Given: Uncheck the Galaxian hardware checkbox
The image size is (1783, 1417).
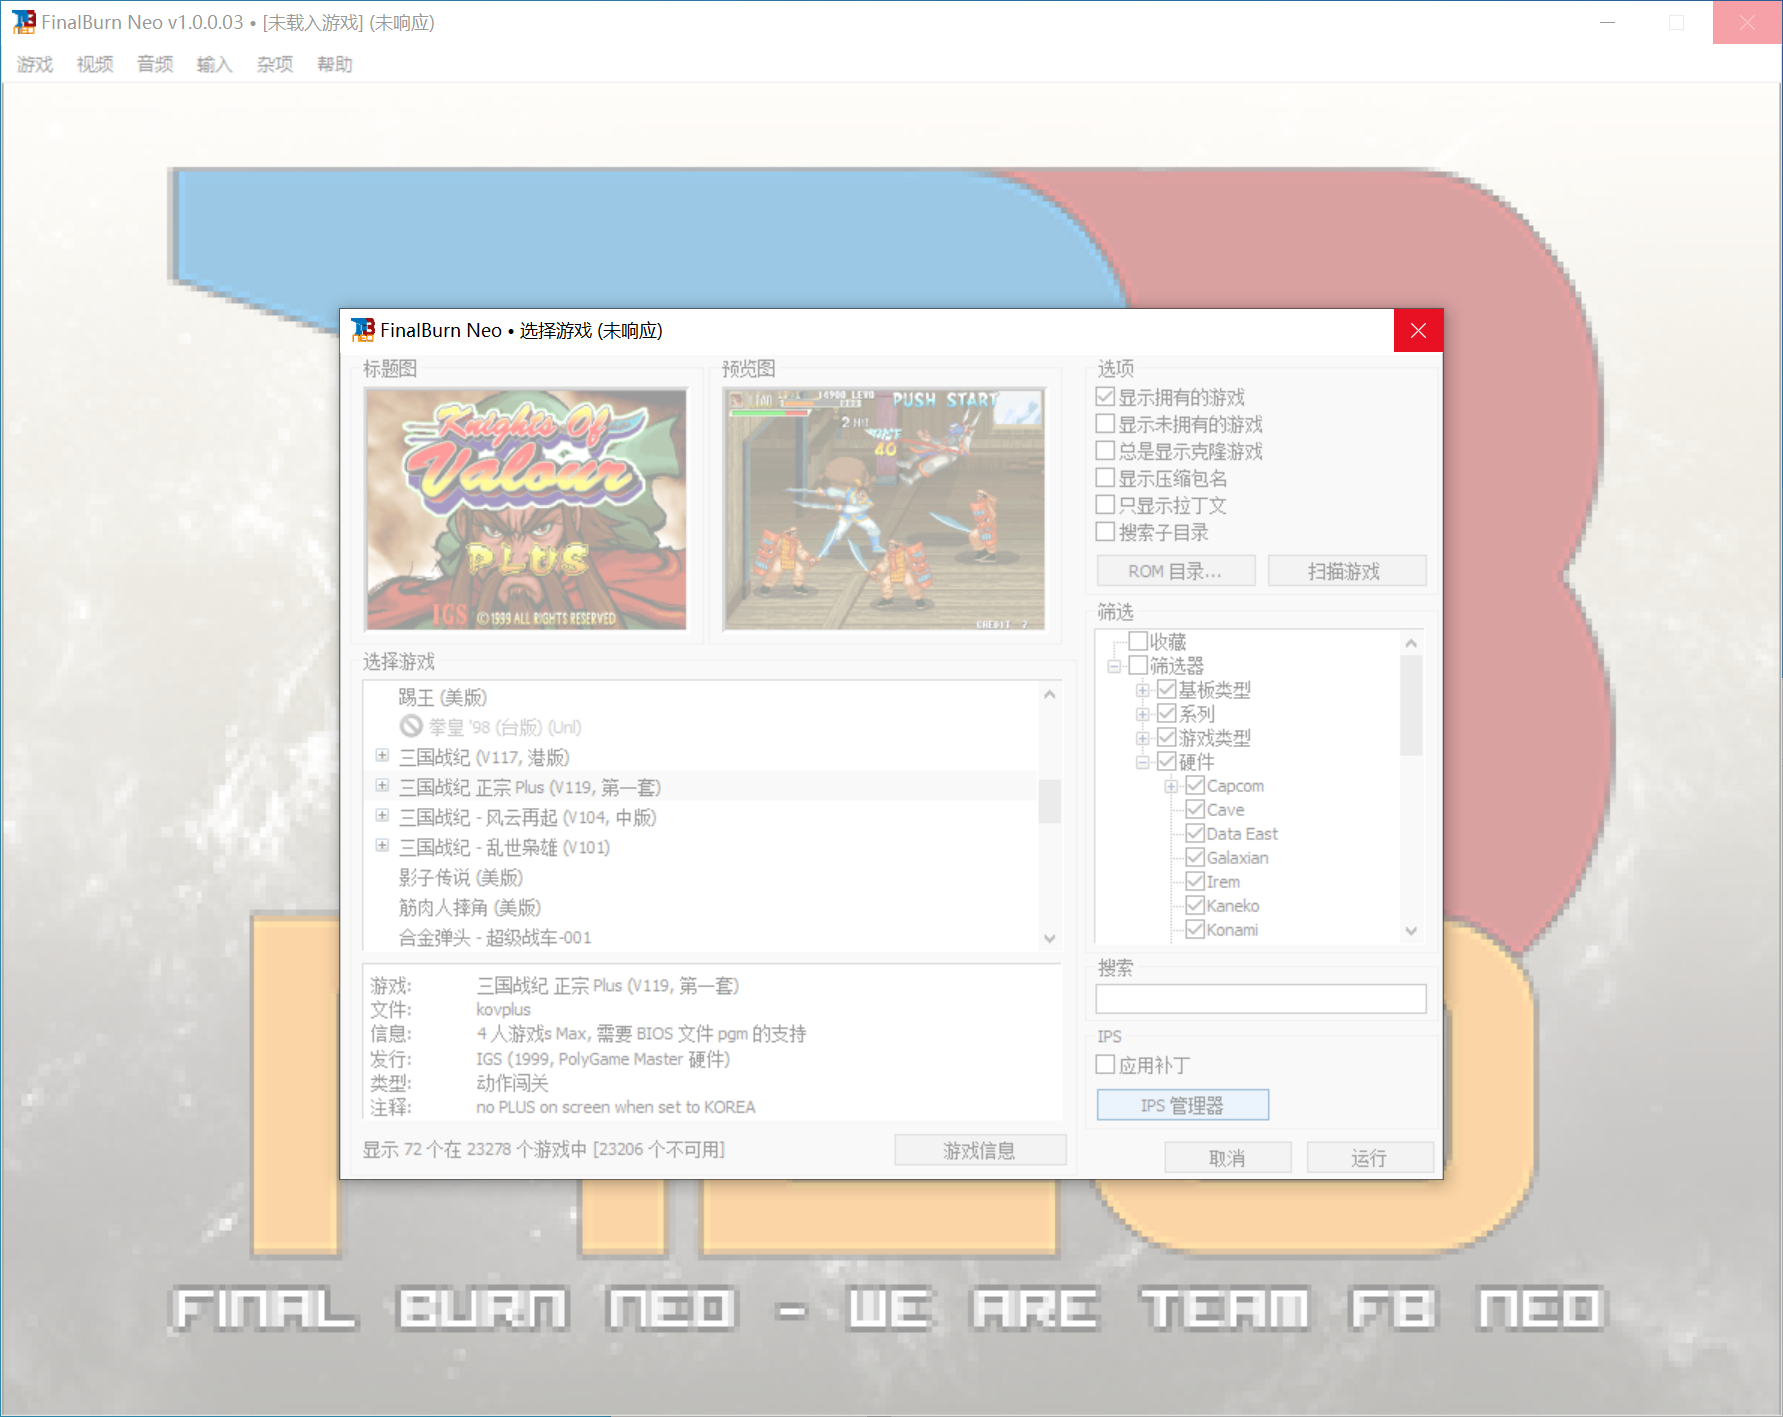Looking at the screenshot, I should click(x=1195, y=857).
